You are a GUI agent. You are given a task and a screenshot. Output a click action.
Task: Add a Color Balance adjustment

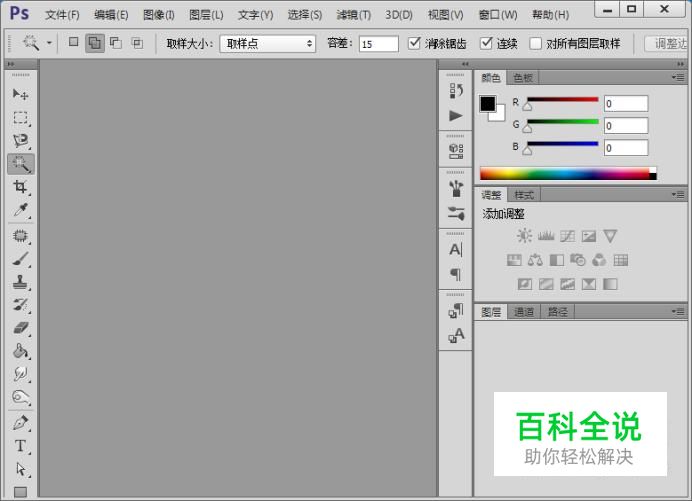coord(535,260)
